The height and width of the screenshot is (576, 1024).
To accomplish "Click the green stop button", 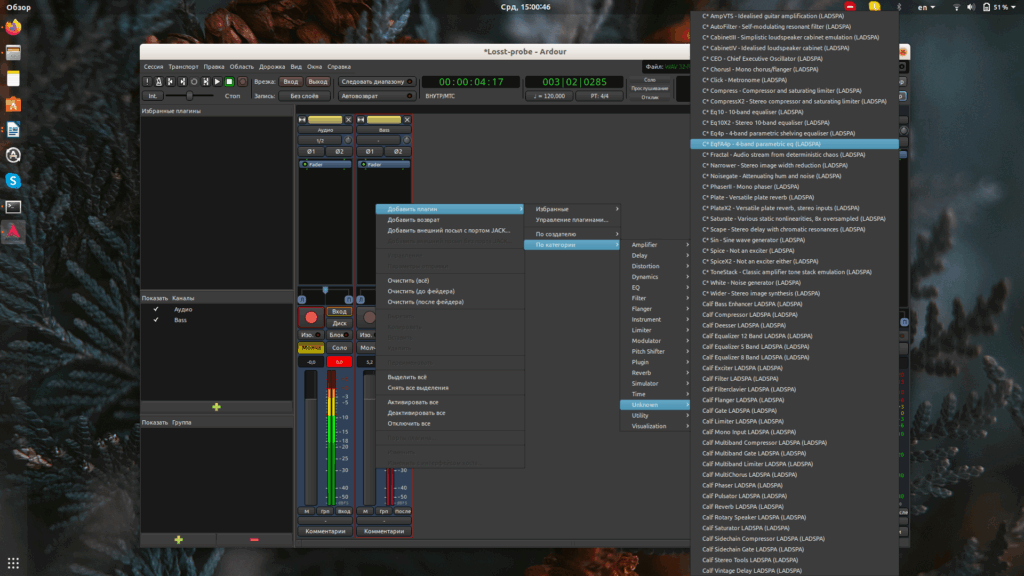I will pos(229,82).
